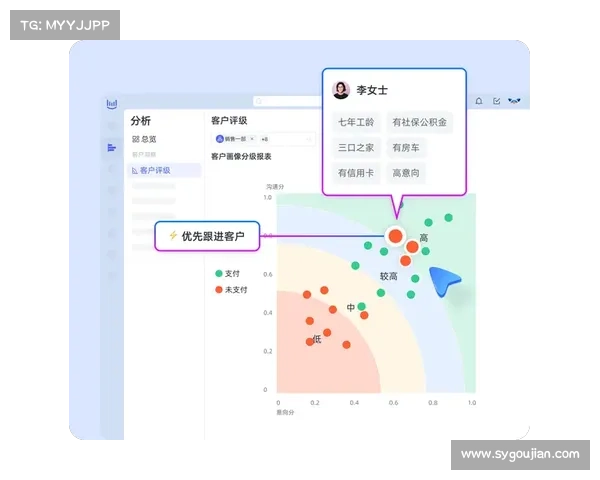
Task: Toggle the 未支付 legend orange swatch
Action: click(x=219, y=290)
